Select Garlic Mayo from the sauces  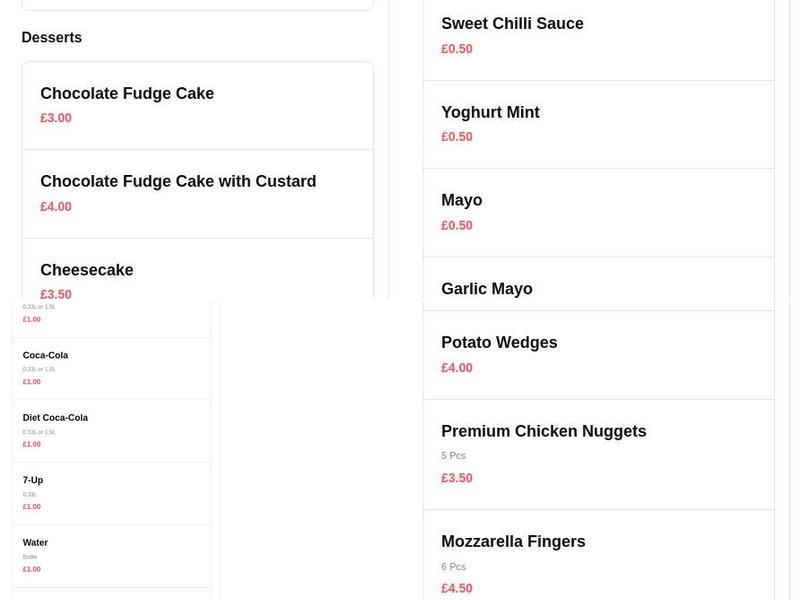487,288
